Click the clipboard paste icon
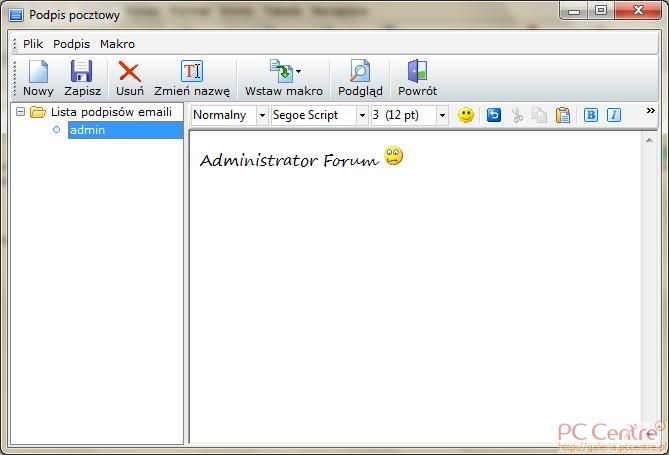Image resolution: width=669 pixels, height=455 pixels. coord(563,115)
